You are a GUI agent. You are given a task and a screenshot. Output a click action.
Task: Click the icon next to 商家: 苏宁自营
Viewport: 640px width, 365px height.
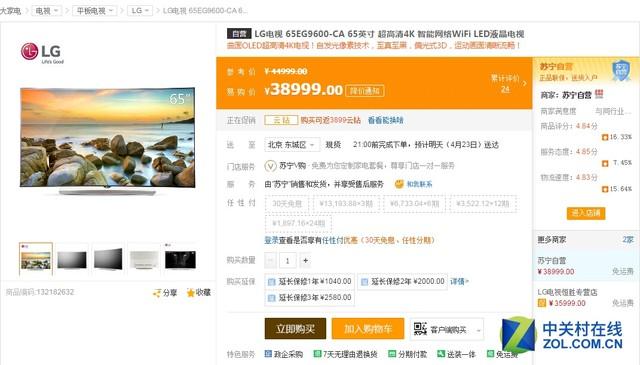tap(599, 94)
